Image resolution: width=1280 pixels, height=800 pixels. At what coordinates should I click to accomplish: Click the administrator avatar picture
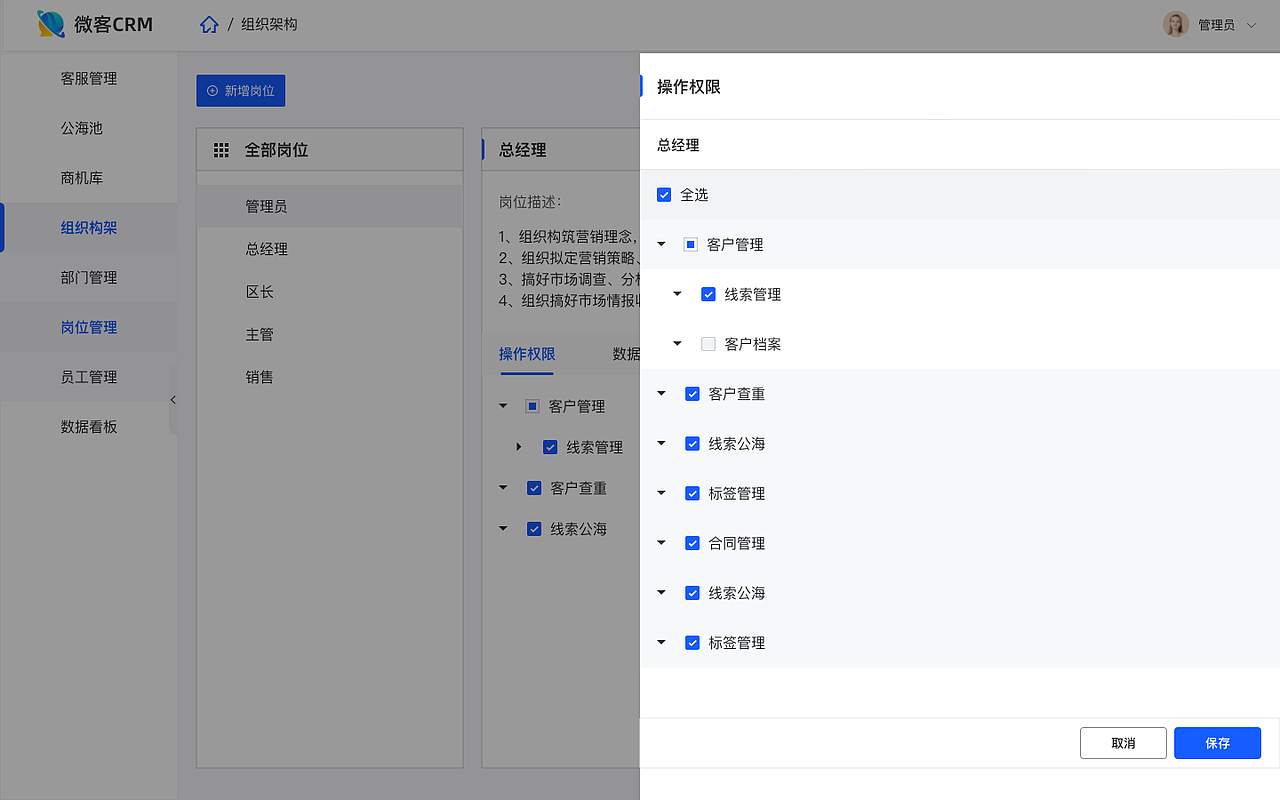pos(1176,25)
